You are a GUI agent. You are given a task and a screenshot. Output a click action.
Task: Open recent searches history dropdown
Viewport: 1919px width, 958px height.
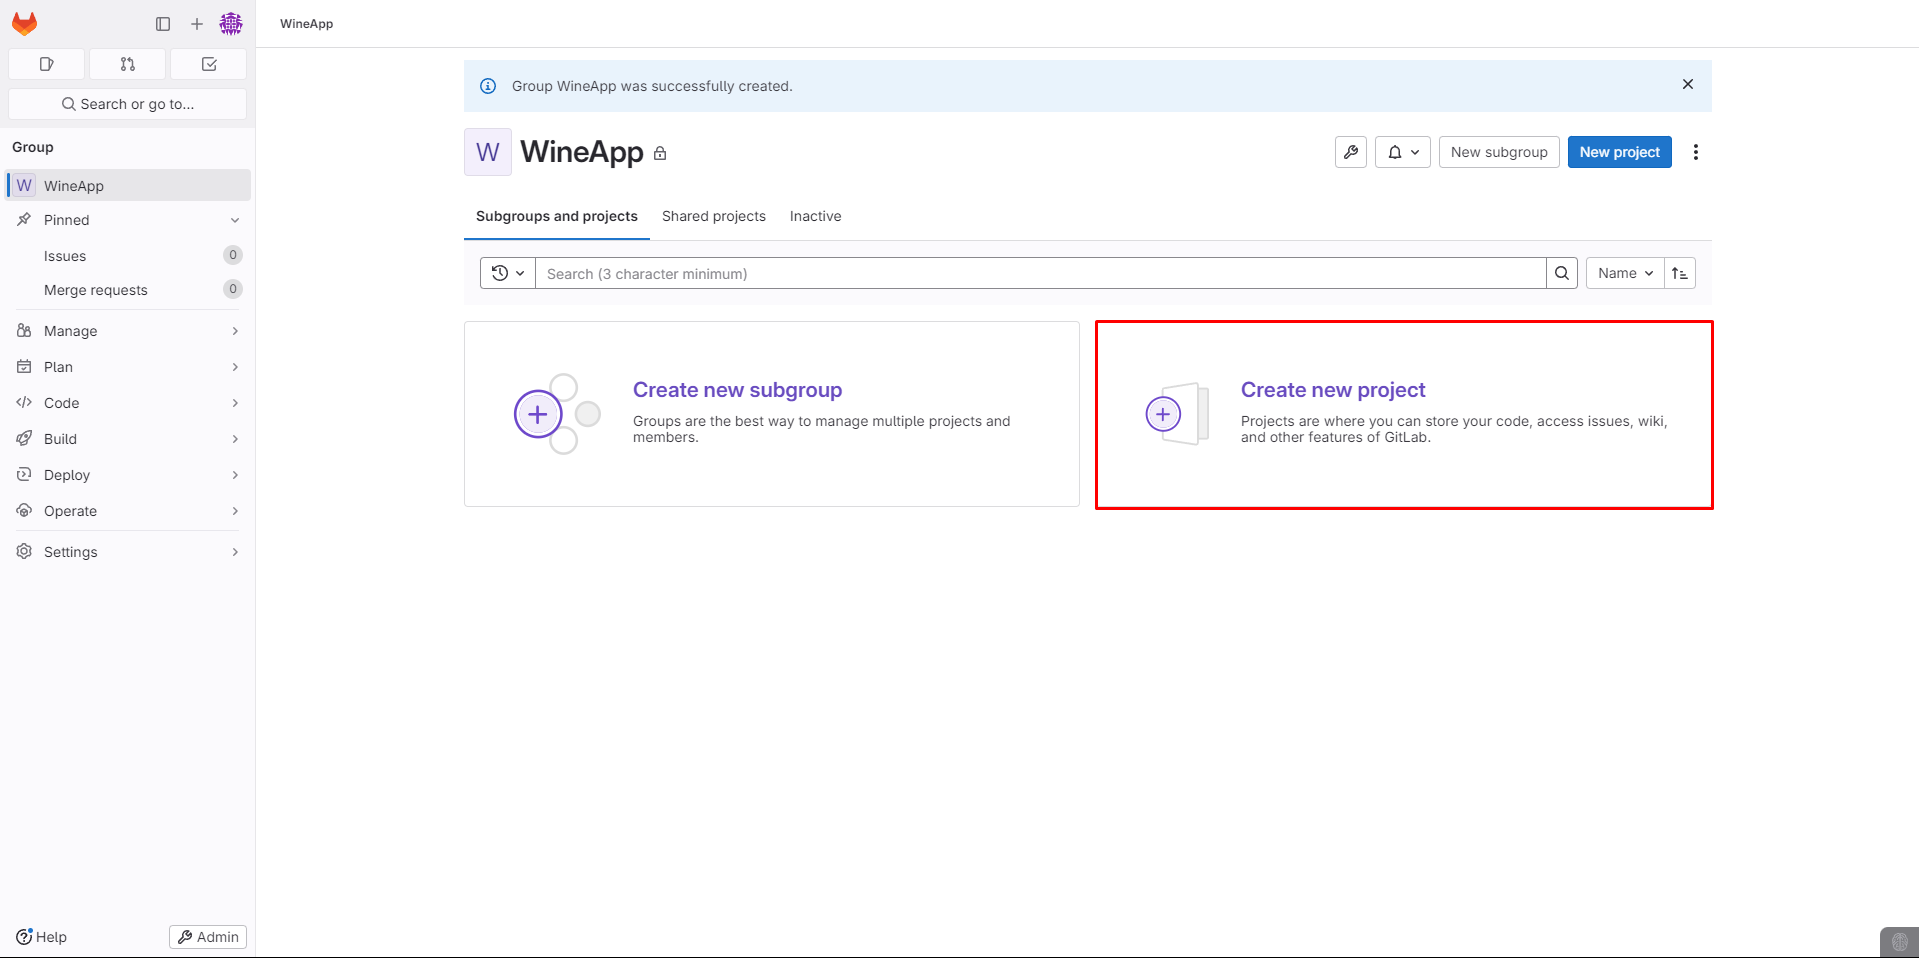coord(508,273)
